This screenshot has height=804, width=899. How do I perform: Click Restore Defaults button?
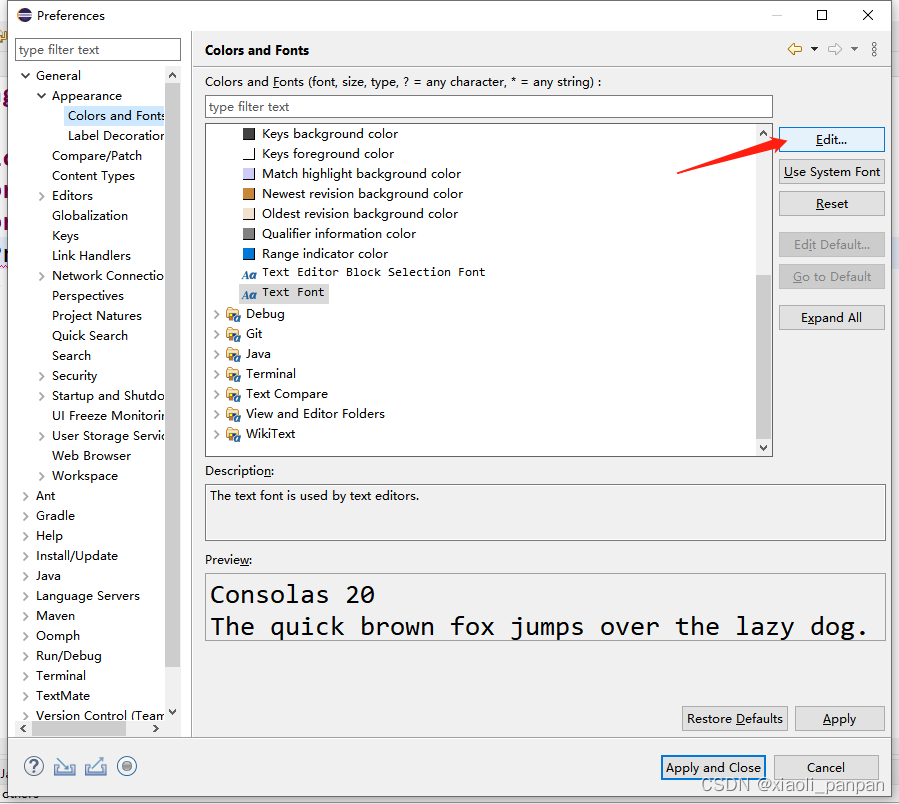(734, 719)
